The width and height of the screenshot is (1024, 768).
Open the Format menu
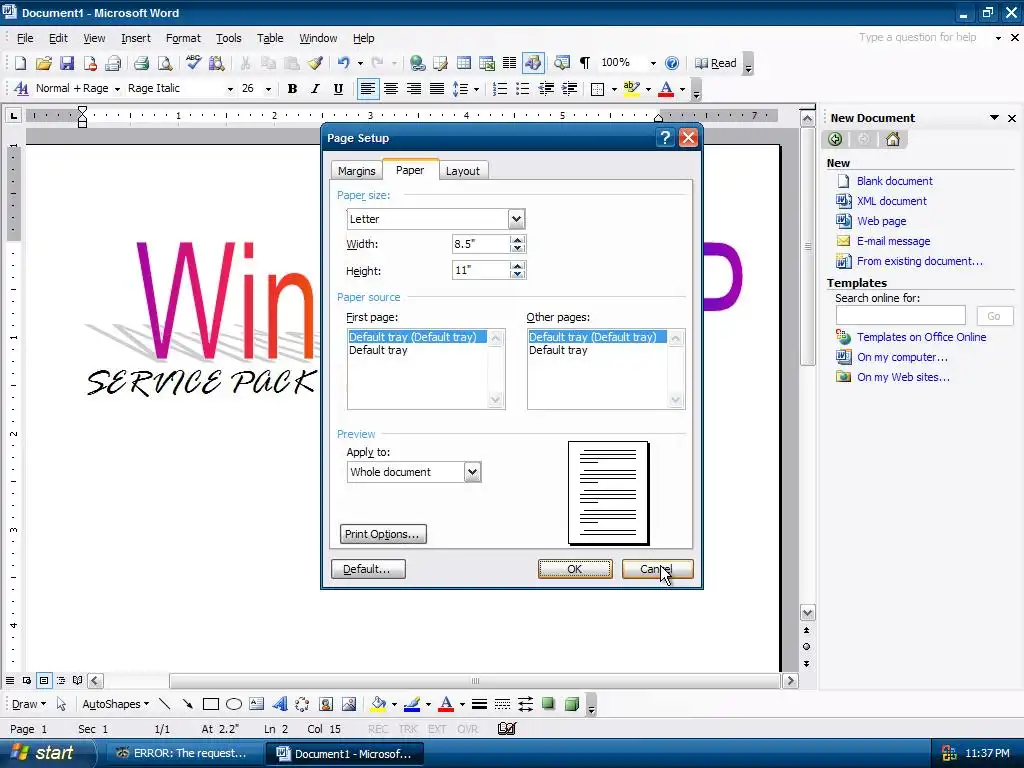click(x=183, y=38)
